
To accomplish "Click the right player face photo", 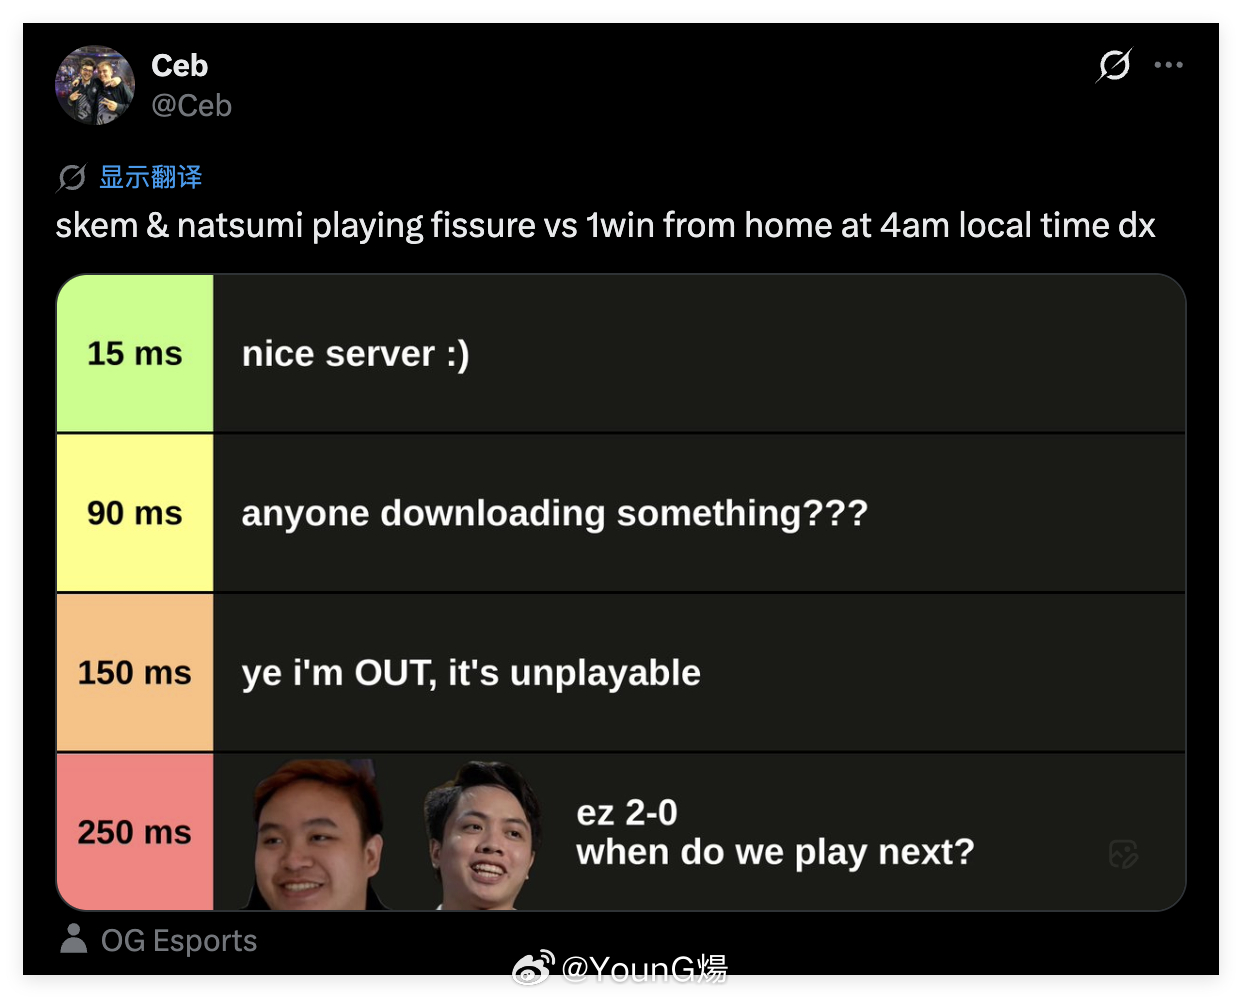I will tap(482, 836).
